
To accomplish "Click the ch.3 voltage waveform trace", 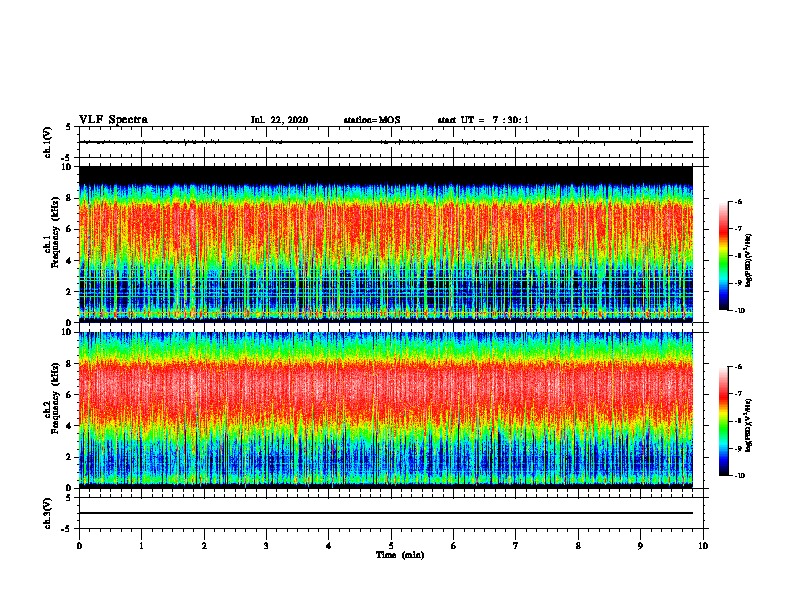I will pyautogui.click(x=386, y=513).
